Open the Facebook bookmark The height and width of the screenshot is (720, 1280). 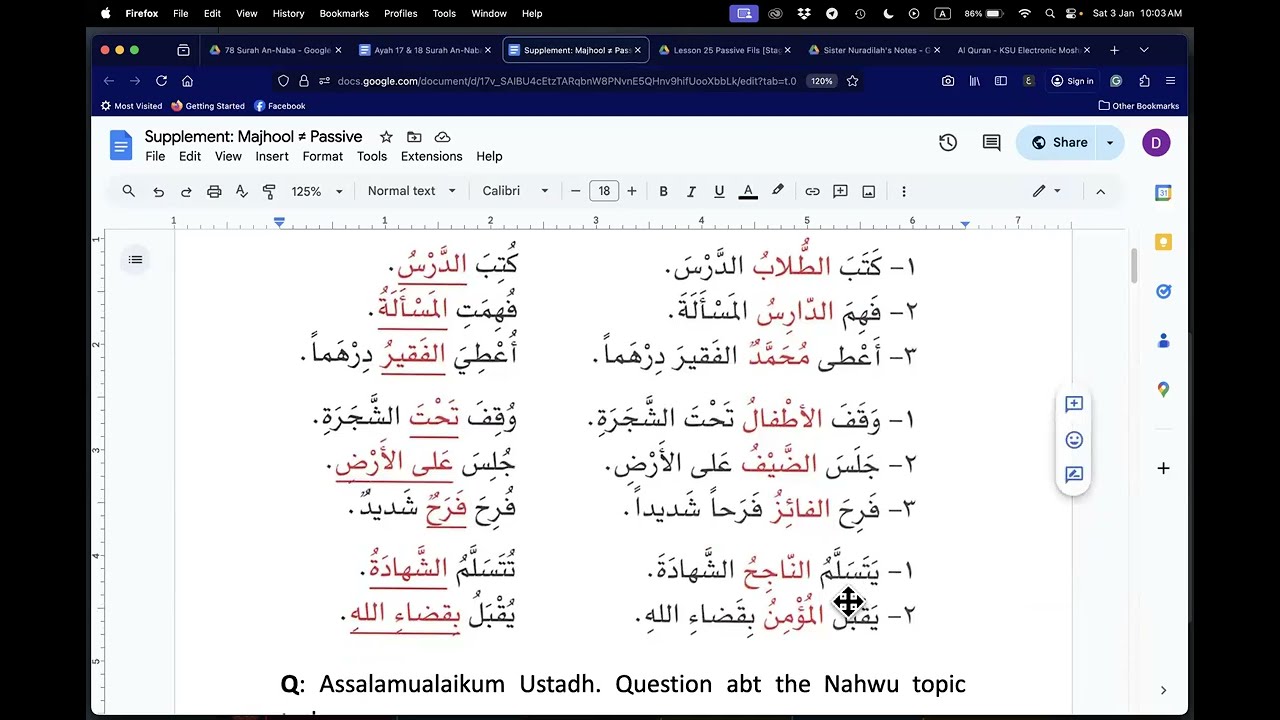(279, 106)
